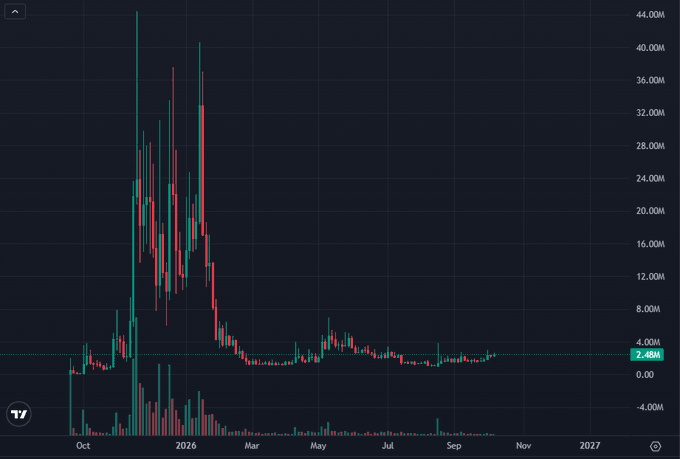Click the large red candle body after 2026
Image resolution: width=680 pixels, height=459 pixels.
click(203, 170)
